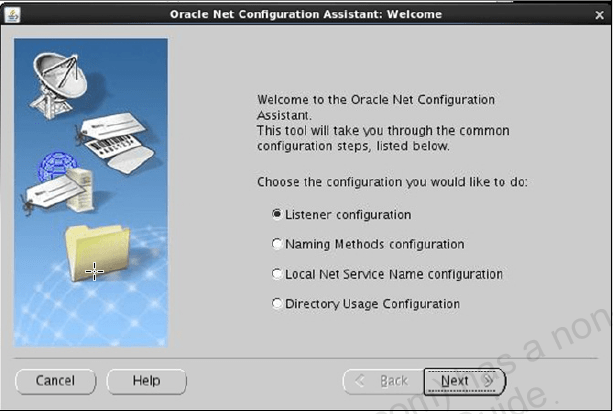Choose Local Net Service Name configuration option
The image size is (613, 414).
coord(277,274)
